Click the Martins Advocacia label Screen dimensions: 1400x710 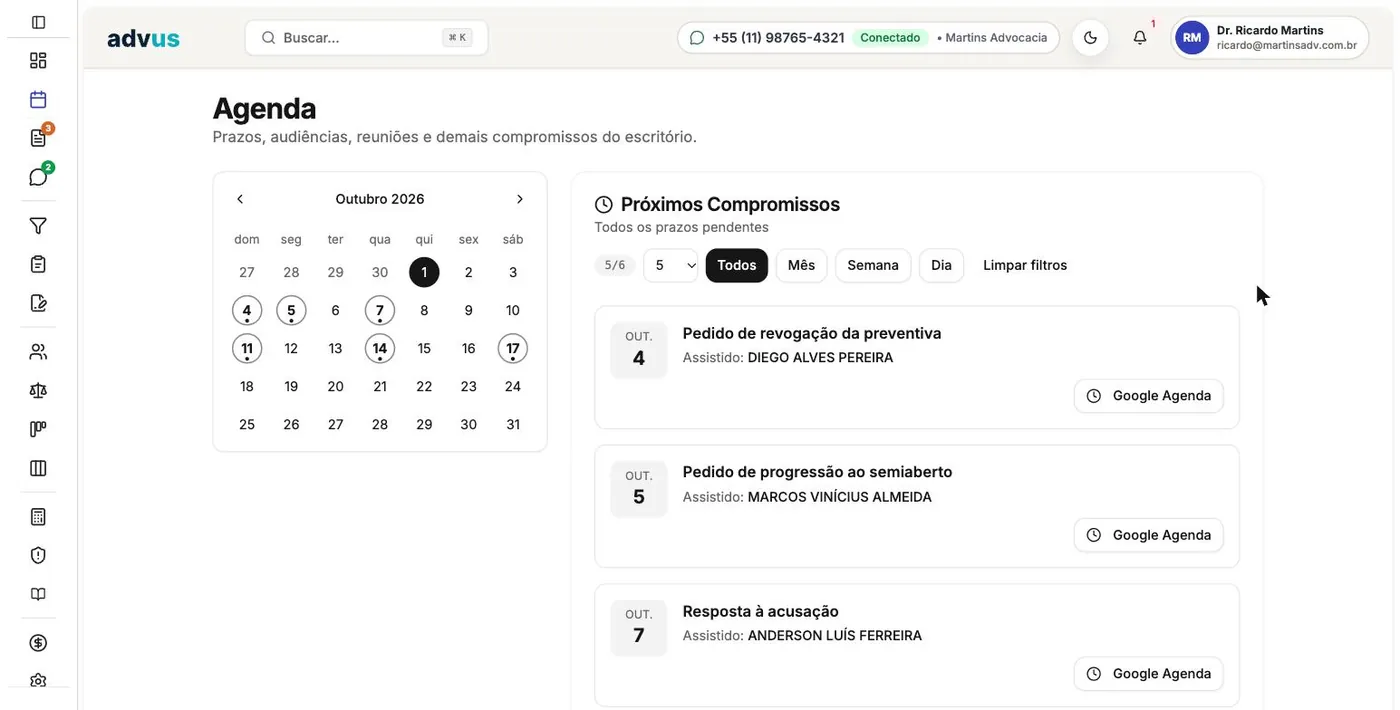995,38
